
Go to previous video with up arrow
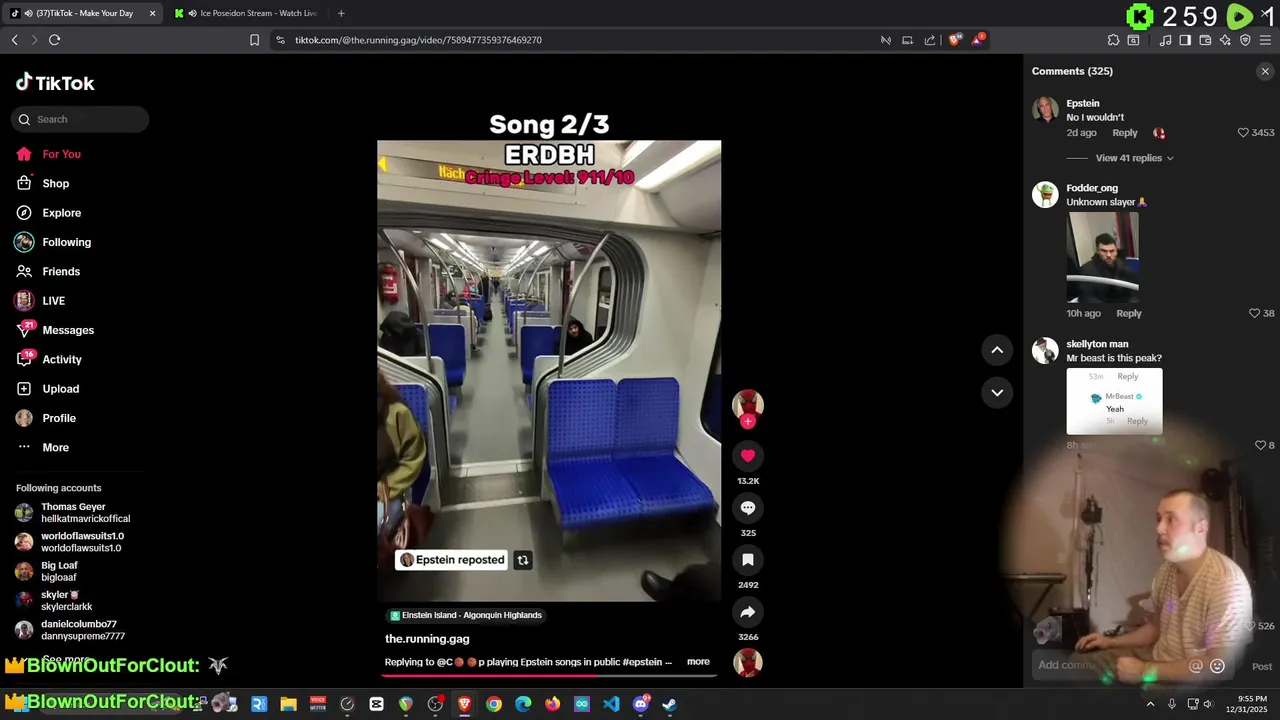click(997, 349)
